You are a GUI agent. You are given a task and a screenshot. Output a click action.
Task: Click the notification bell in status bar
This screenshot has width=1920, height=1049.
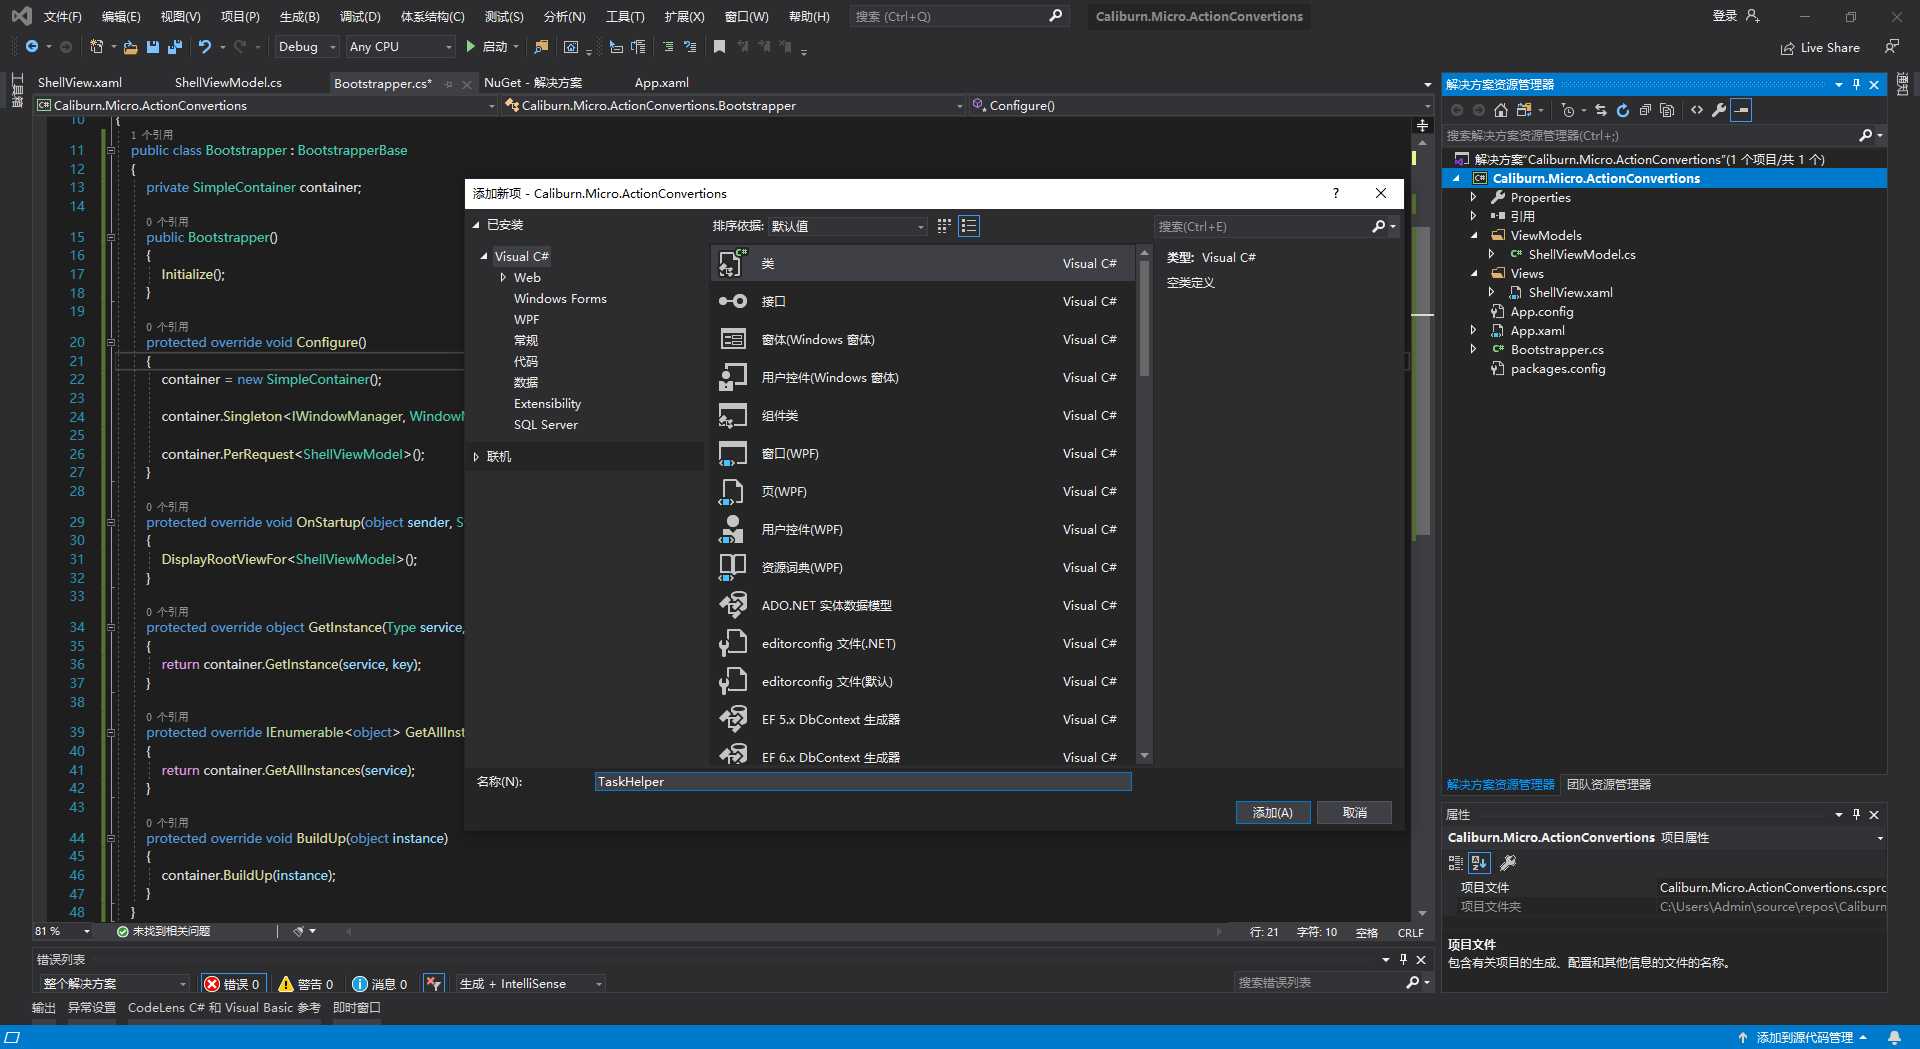click(x=1894, y=1038)
